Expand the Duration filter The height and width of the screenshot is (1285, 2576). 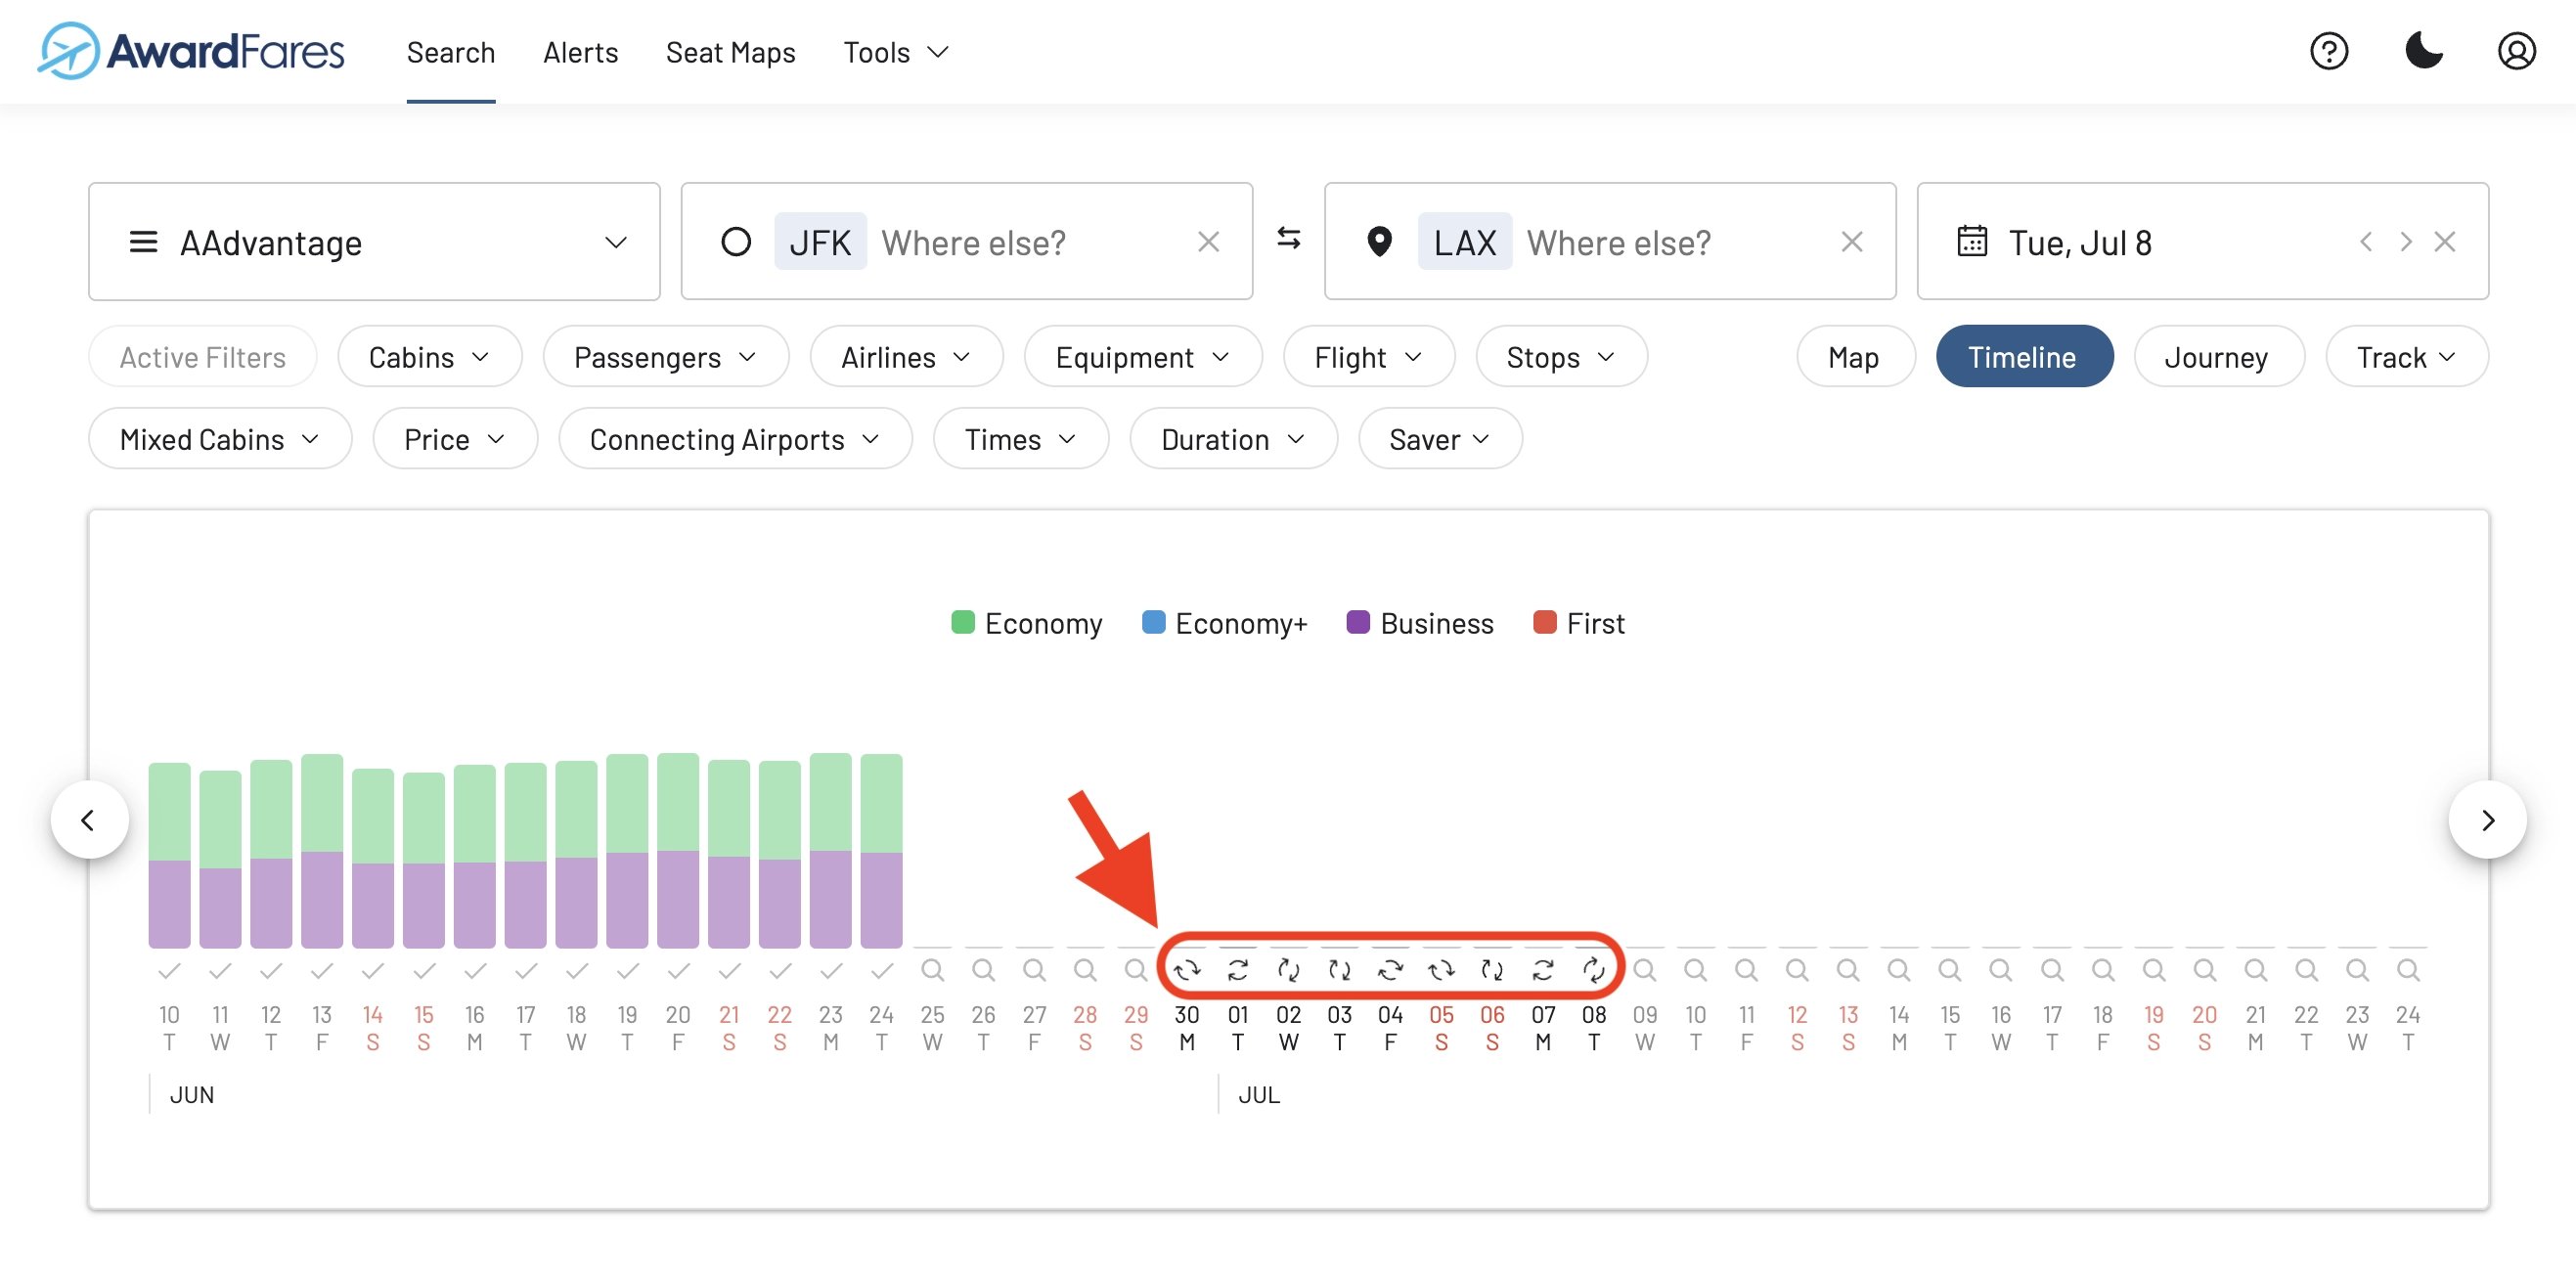[x=1233, y=439]
